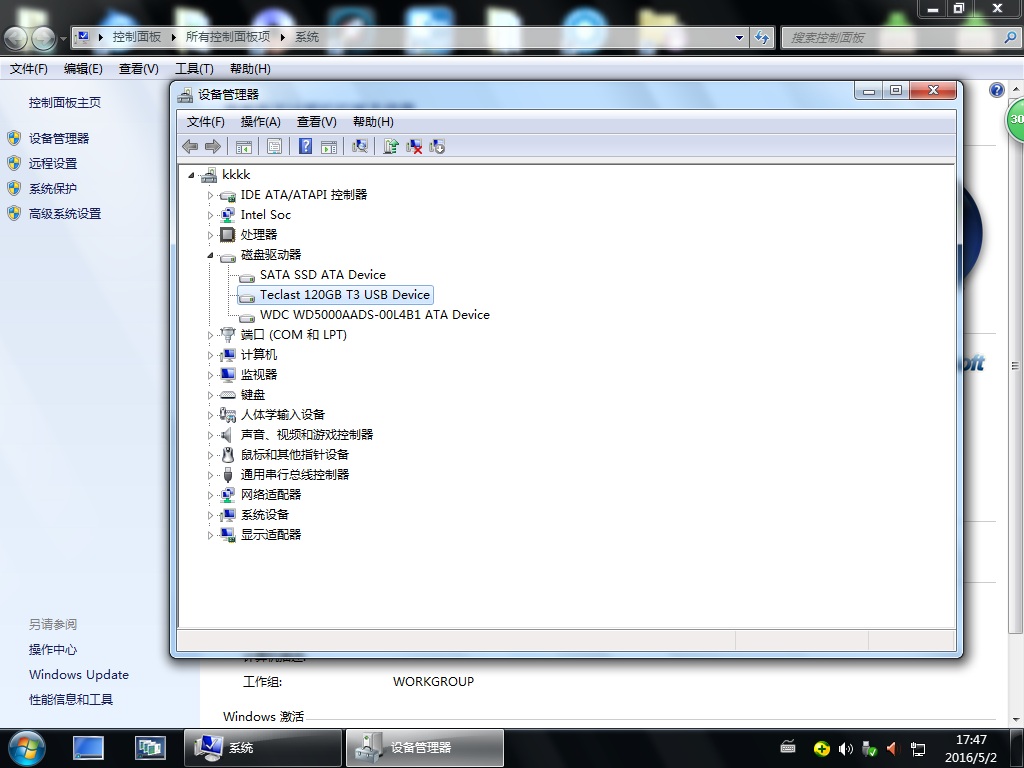Collapse the kkkk root computer node

(191, 175)
